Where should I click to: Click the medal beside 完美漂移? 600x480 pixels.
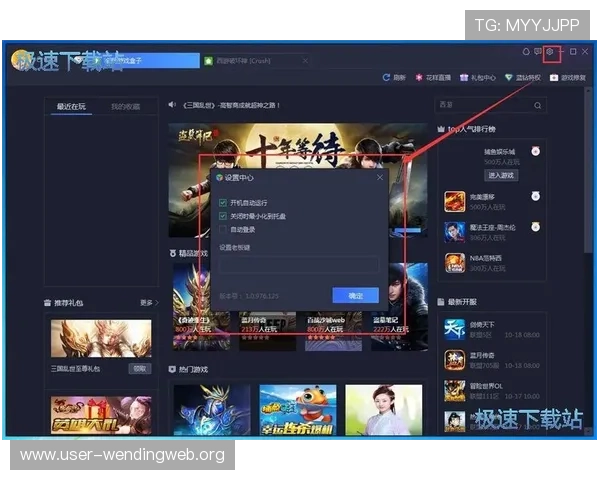pos(535,196)
